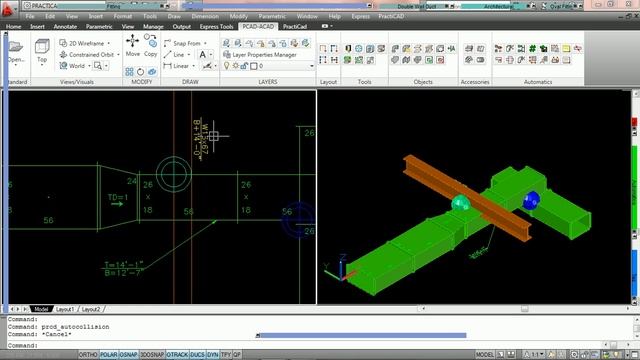Select the Copy tool in the Modify panel
The width and height of the screenshot is (640, 360).
tap(151, 45)
